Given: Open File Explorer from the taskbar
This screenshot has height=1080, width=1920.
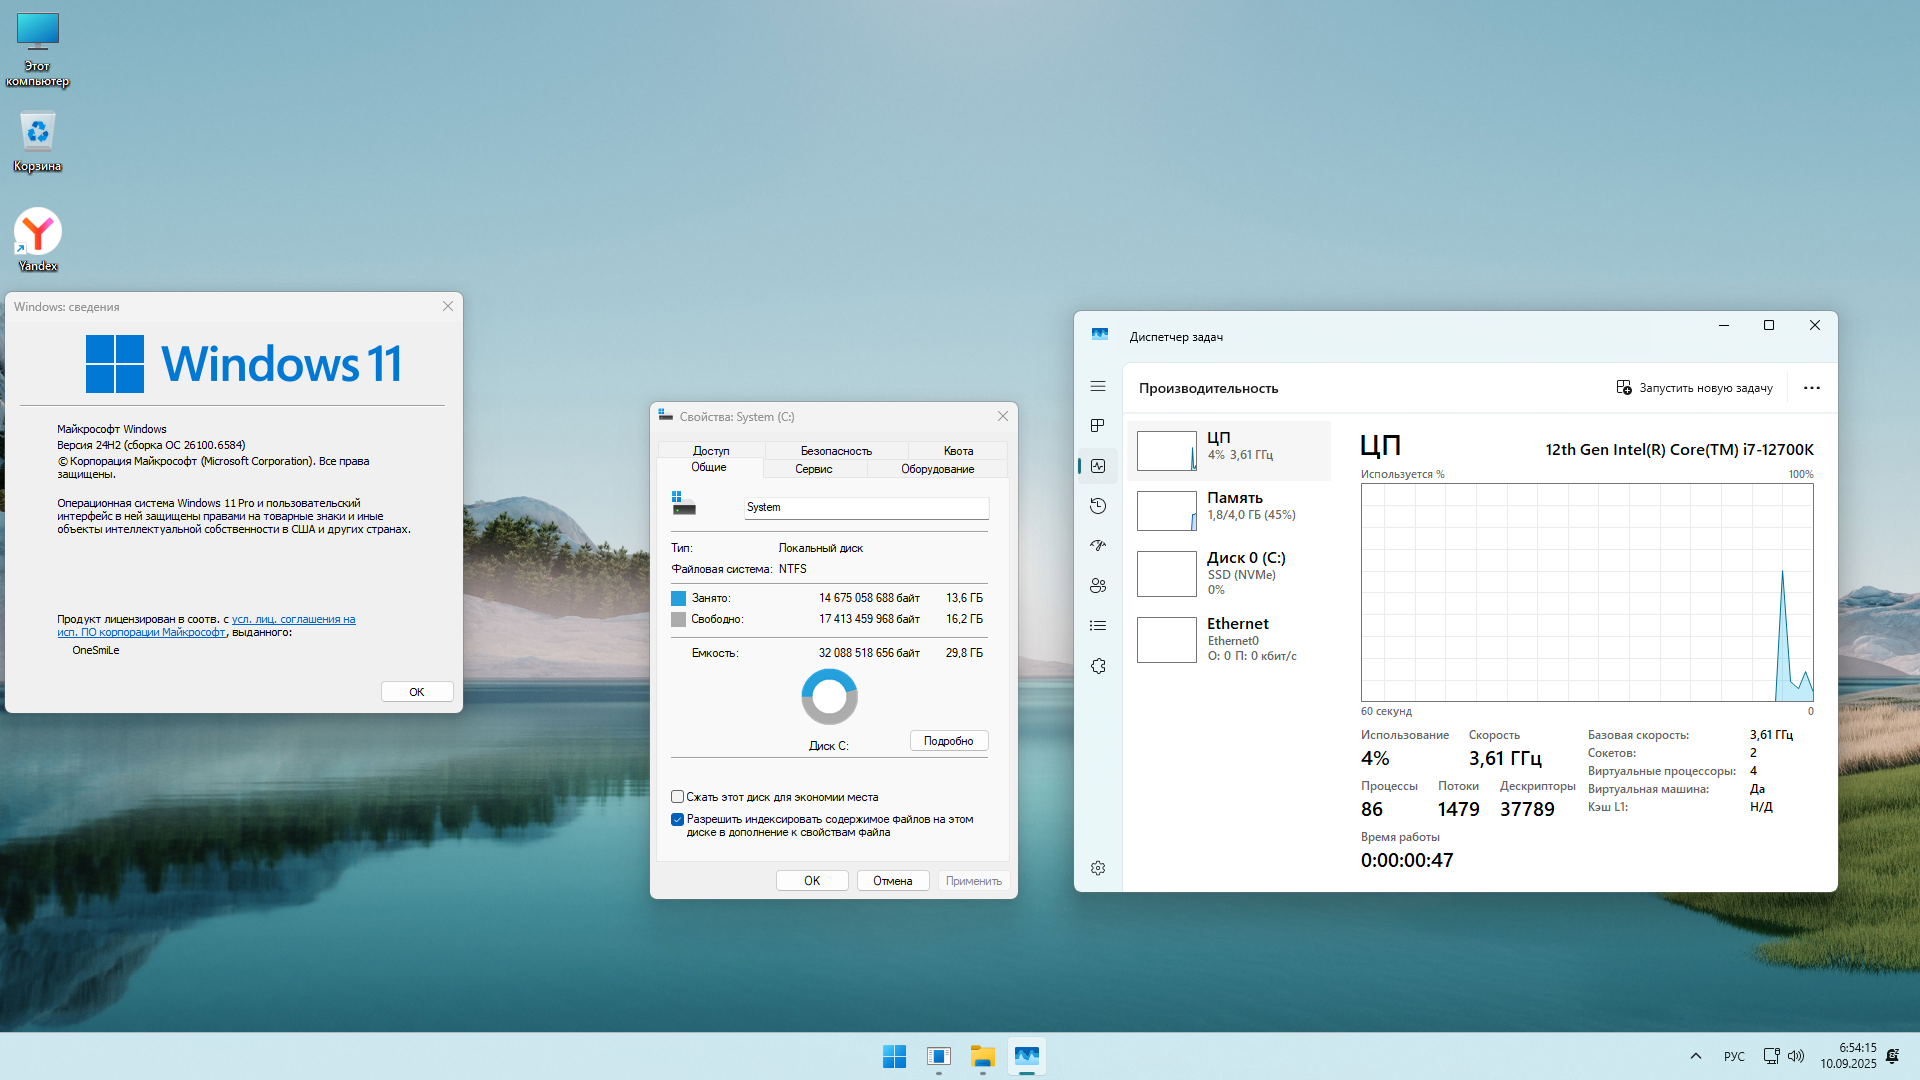Looking at the screenshot, I should point(982,1056).
